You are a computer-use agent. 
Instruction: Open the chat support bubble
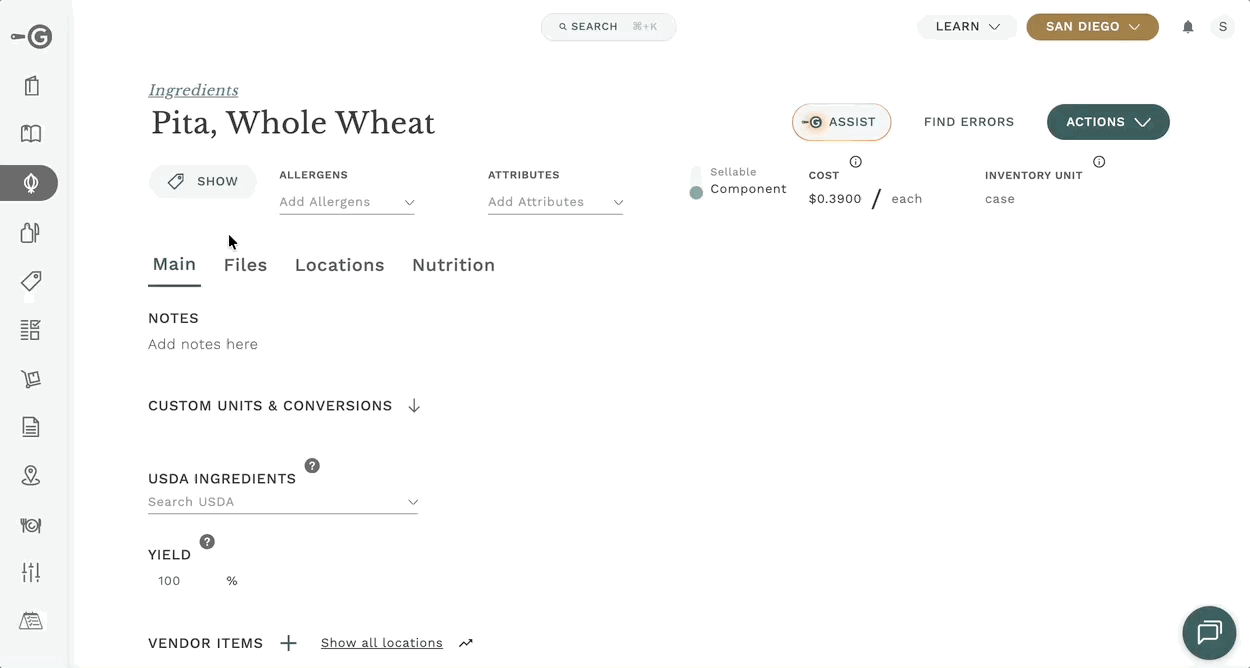[x=1209, y=633]
